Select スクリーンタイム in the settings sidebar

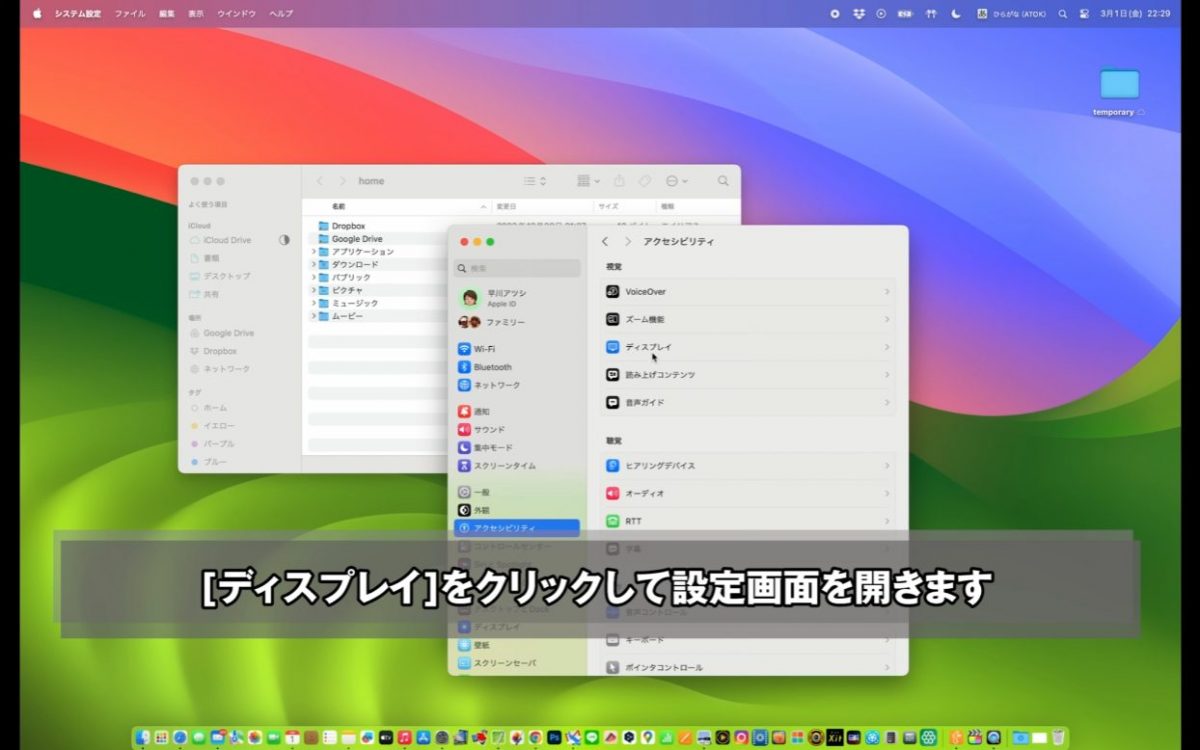point(517,466)
